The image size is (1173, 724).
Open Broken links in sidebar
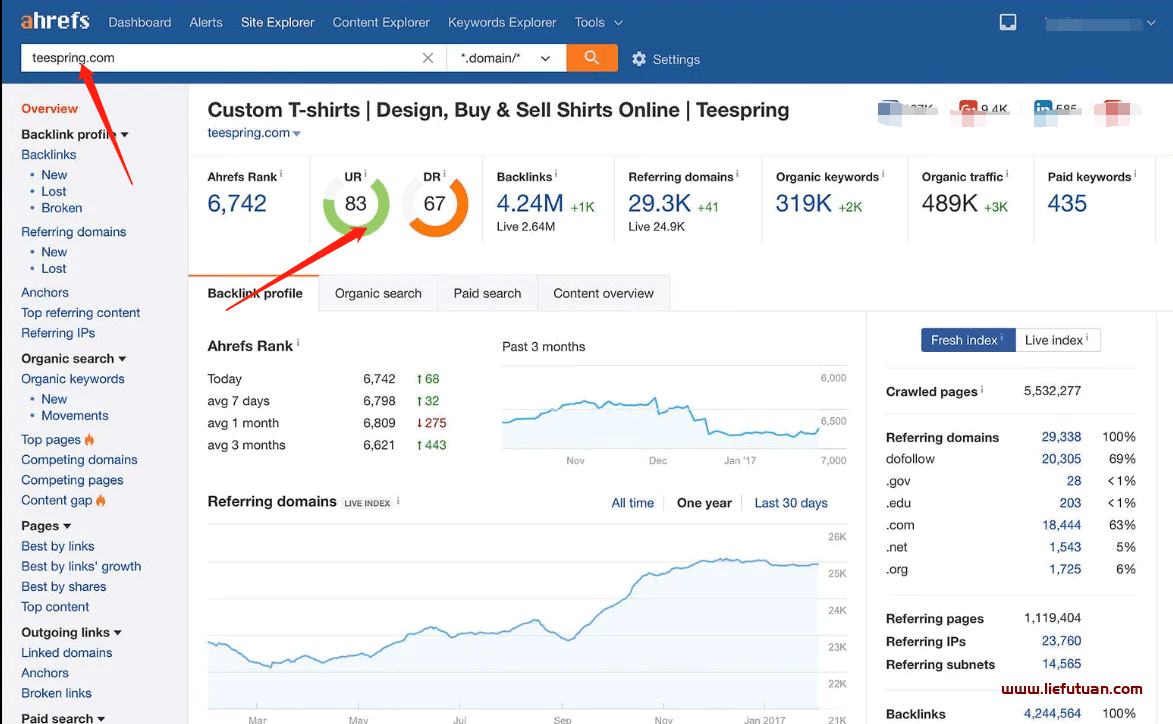click(x=56, y=693)
